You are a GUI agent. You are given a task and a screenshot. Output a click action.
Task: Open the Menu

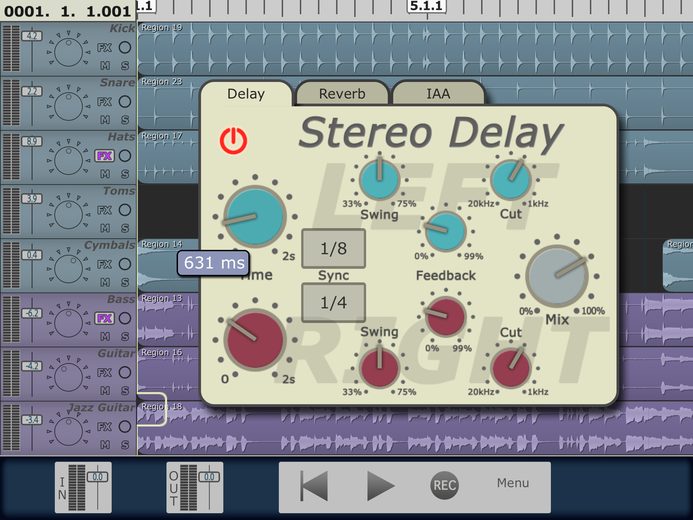[x=513, y=483]
